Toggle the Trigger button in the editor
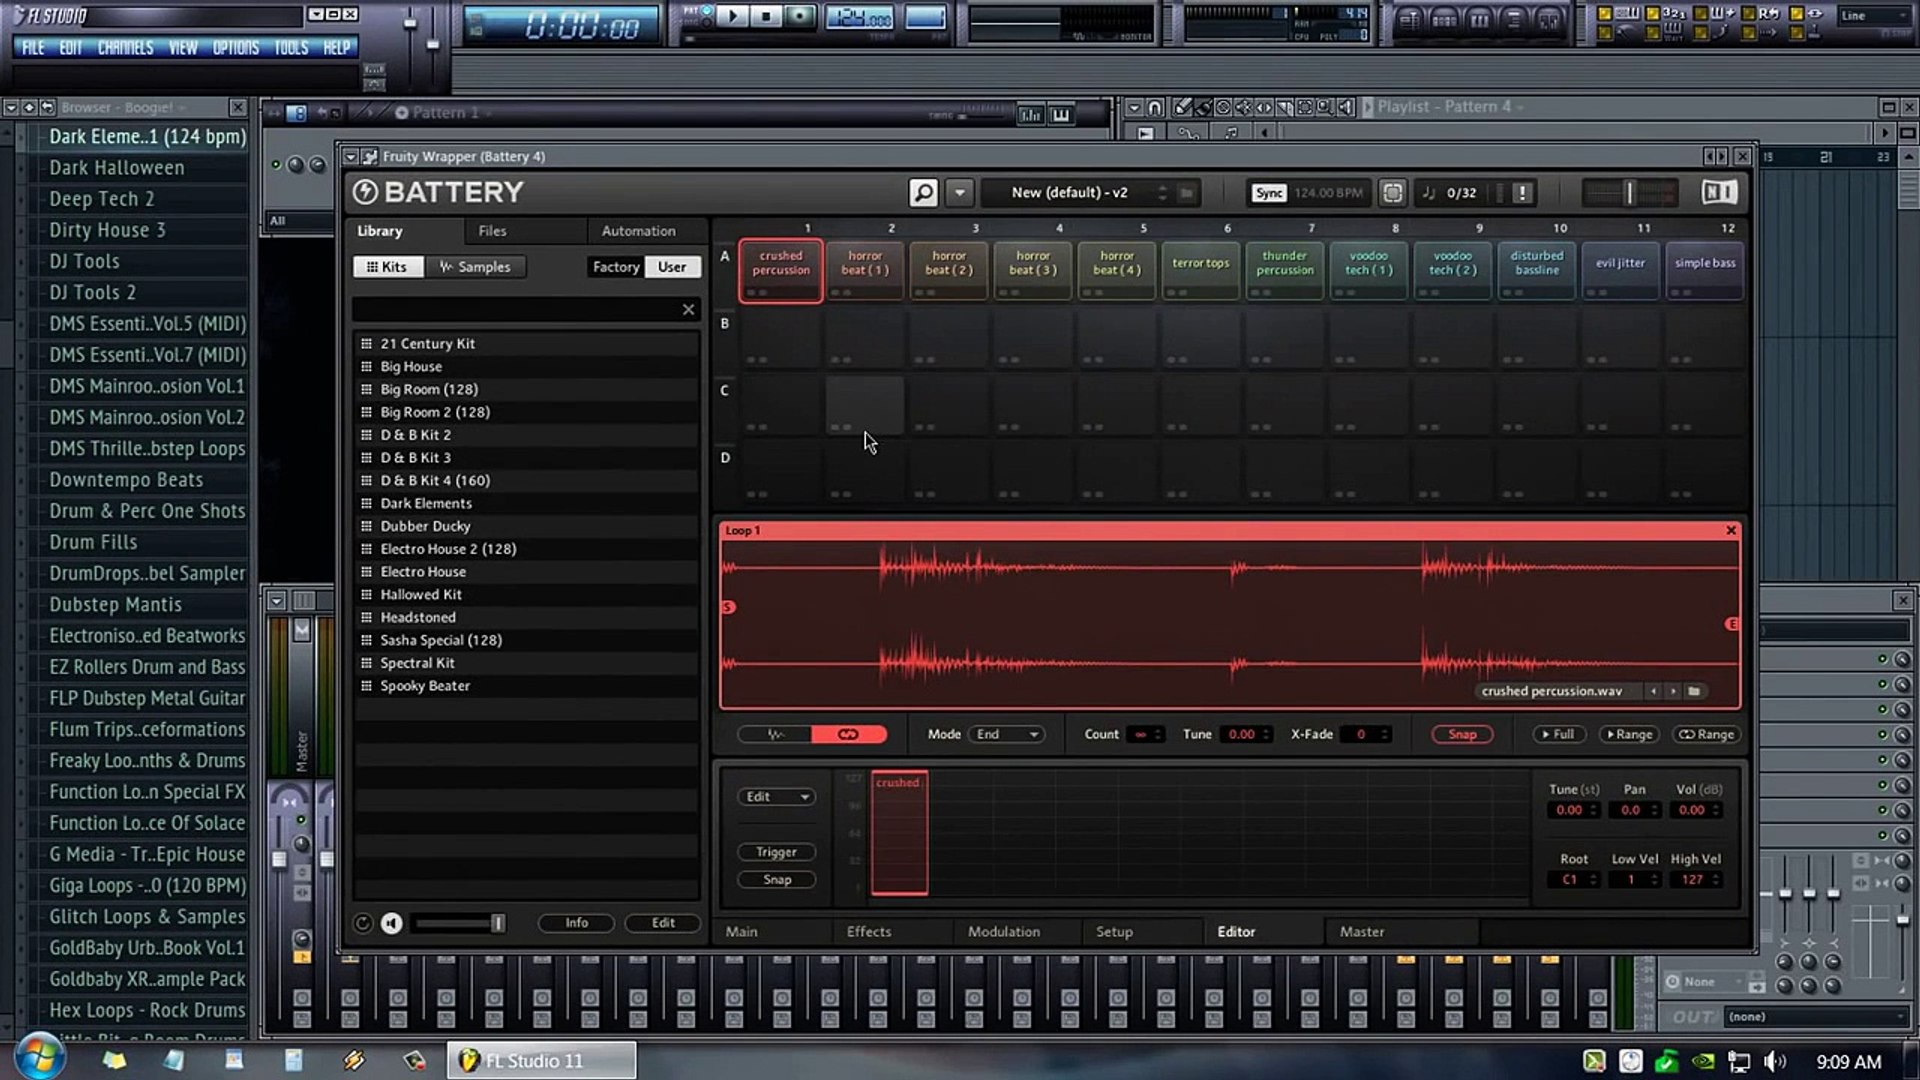This screenshot has height=1080, width=1920. [x=776, y=852]
